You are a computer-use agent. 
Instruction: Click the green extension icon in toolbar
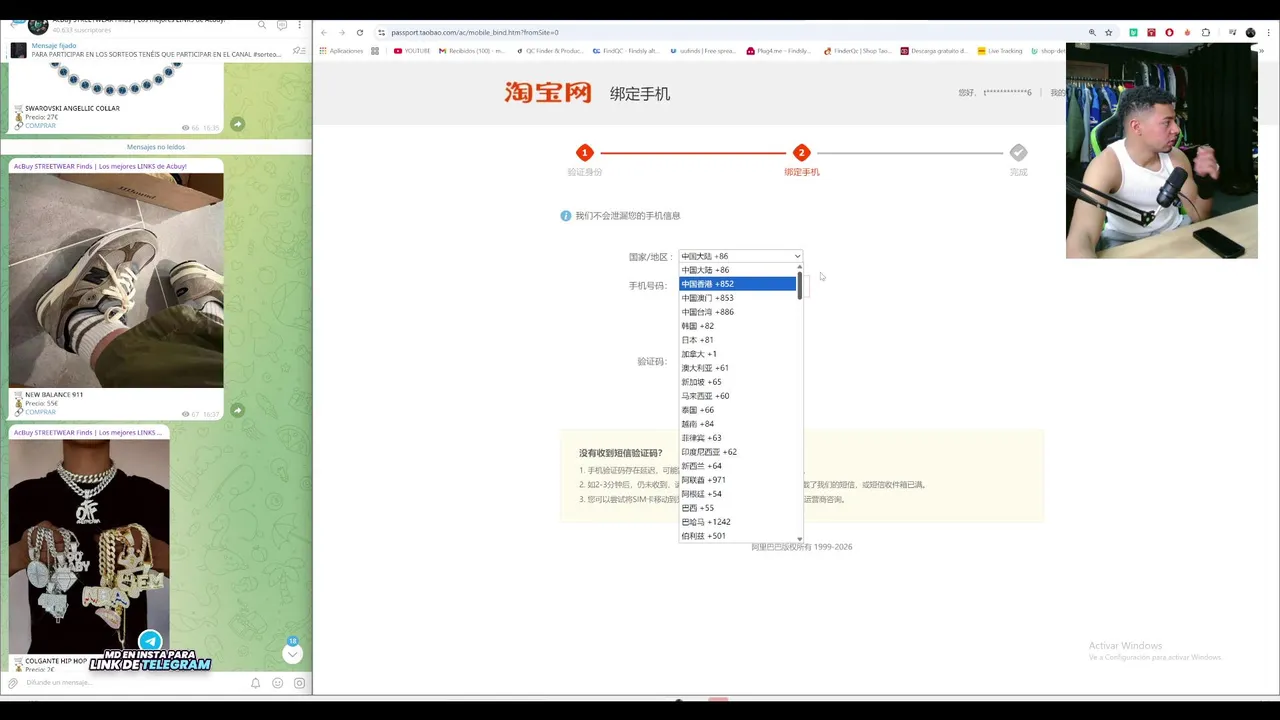pyautogui.click(x=1134, y=33)
